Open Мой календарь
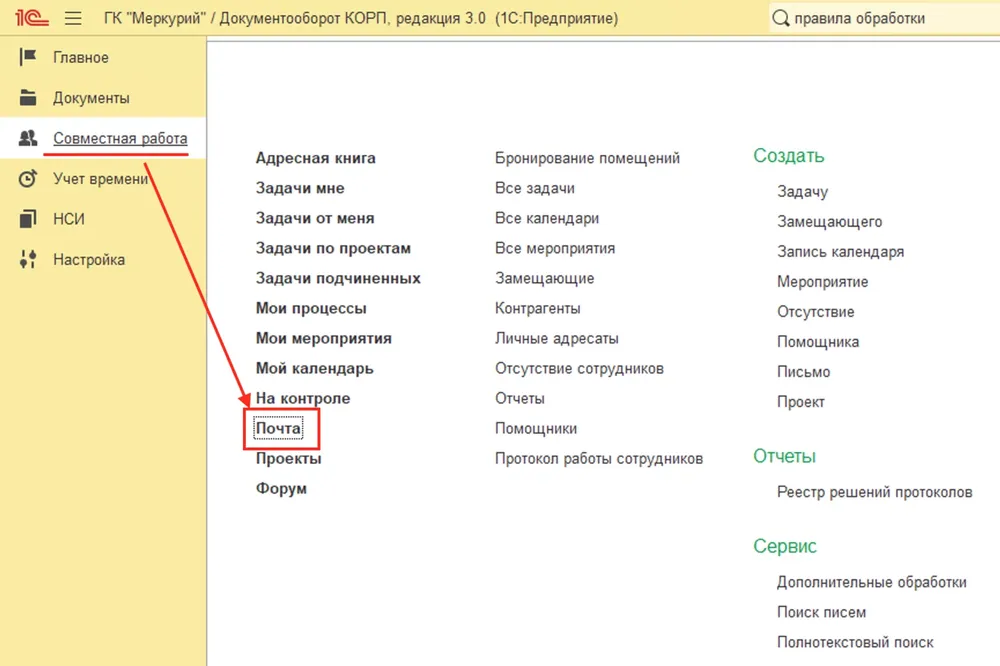Screen dimensions: 1000x666 (x=314, y=367)
